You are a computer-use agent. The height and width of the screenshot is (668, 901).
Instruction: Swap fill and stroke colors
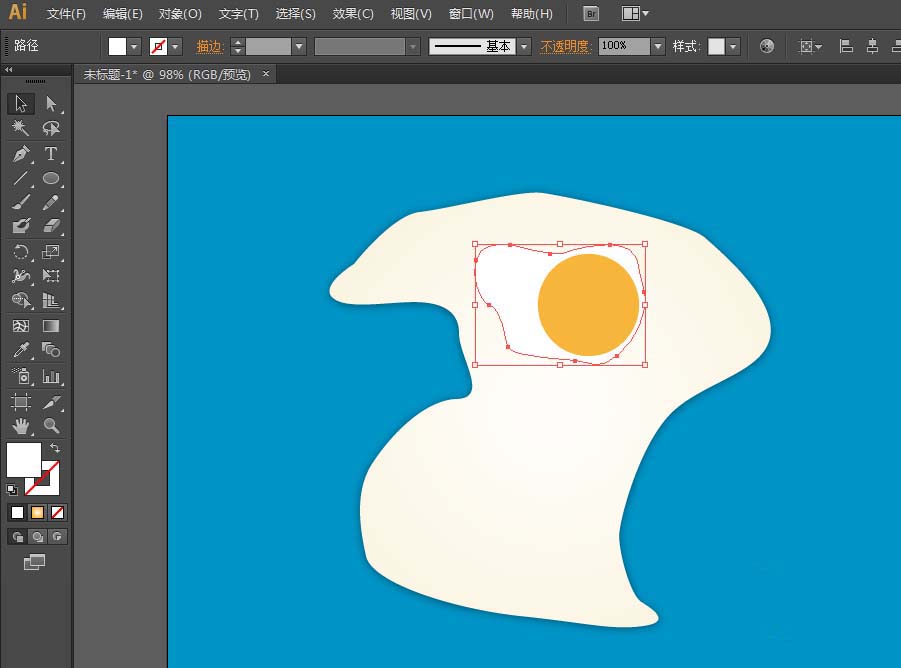tap(56, 448)
